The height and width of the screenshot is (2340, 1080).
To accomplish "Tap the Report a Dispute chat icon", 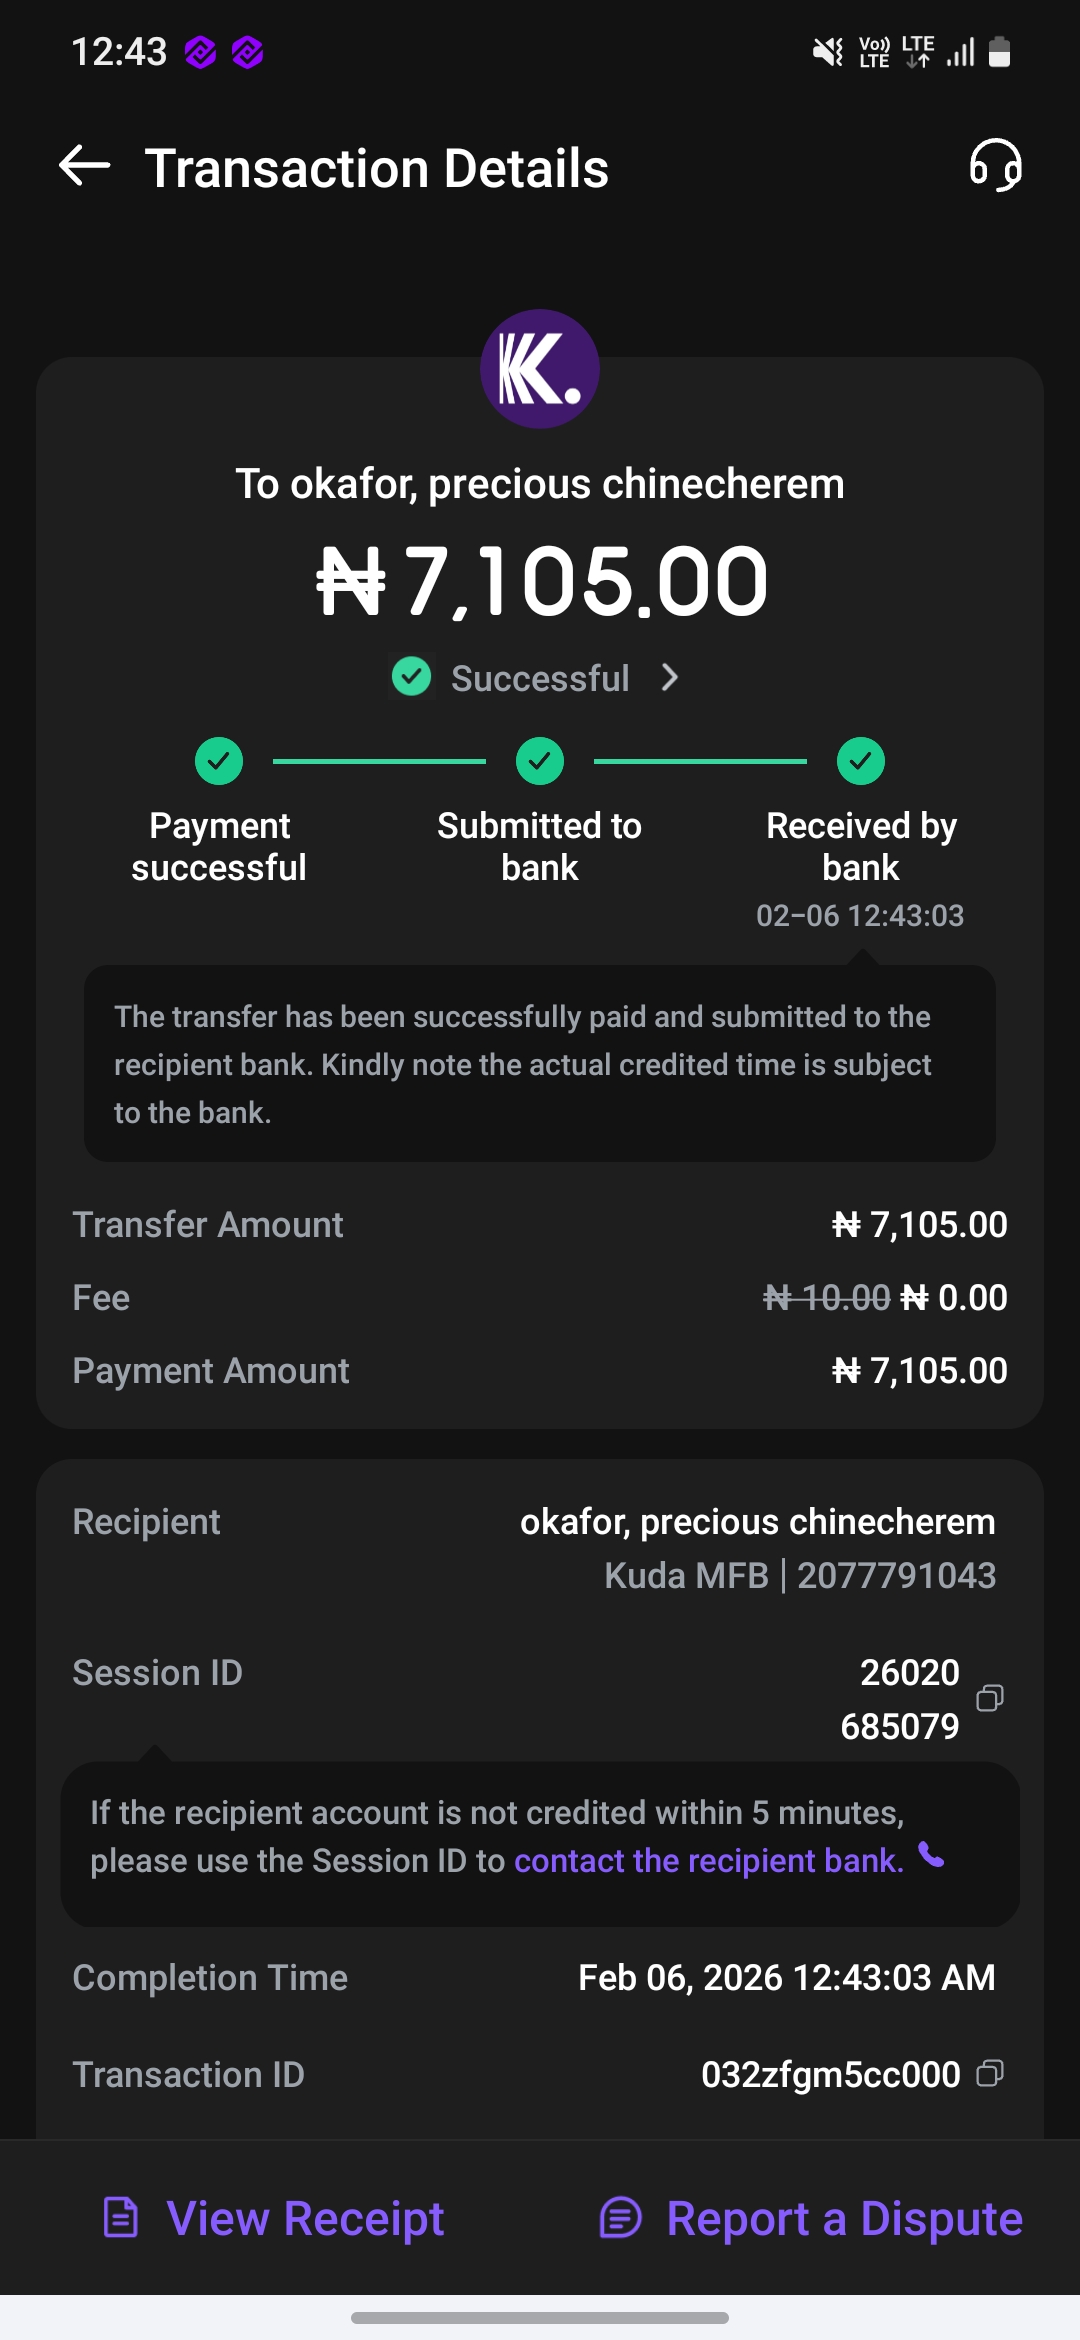I will click(620, 2217).
